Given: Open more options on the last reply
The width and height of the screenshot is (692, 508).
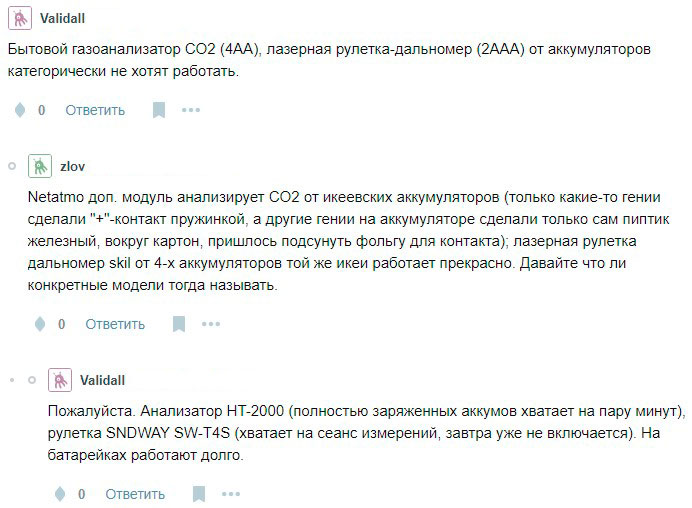Looking at the screenshot, I should click(231, 494).
